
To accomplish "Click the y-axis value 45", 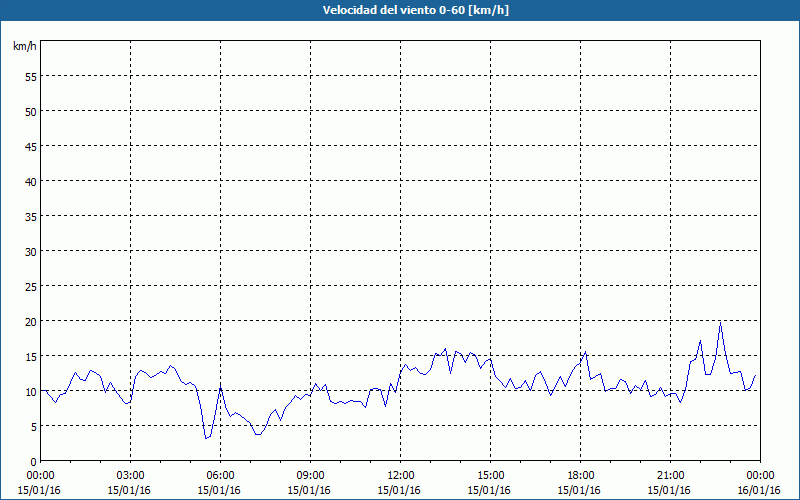I will pos(31,146).
